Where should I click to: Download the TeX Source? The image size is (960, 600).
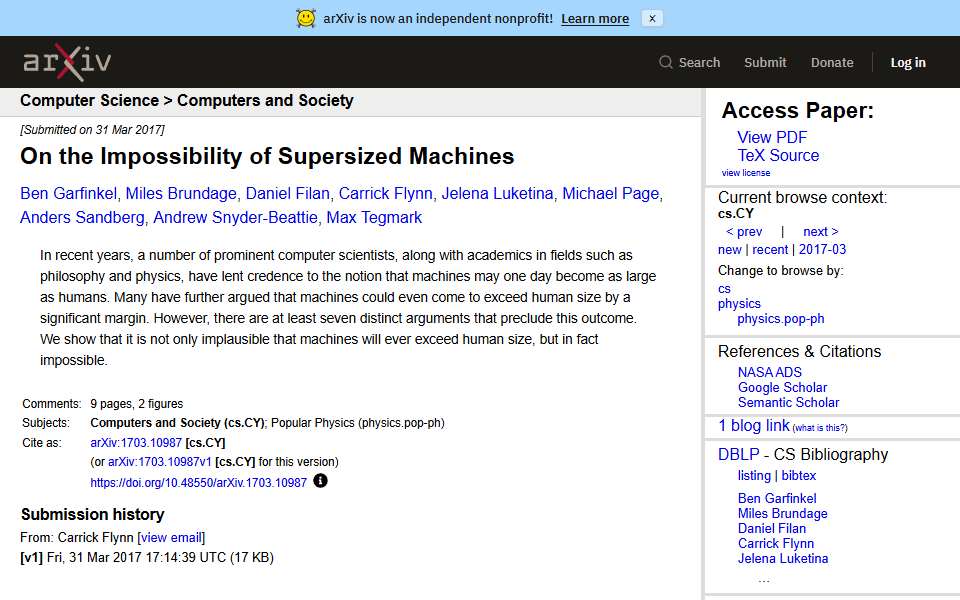click(778, 156)
